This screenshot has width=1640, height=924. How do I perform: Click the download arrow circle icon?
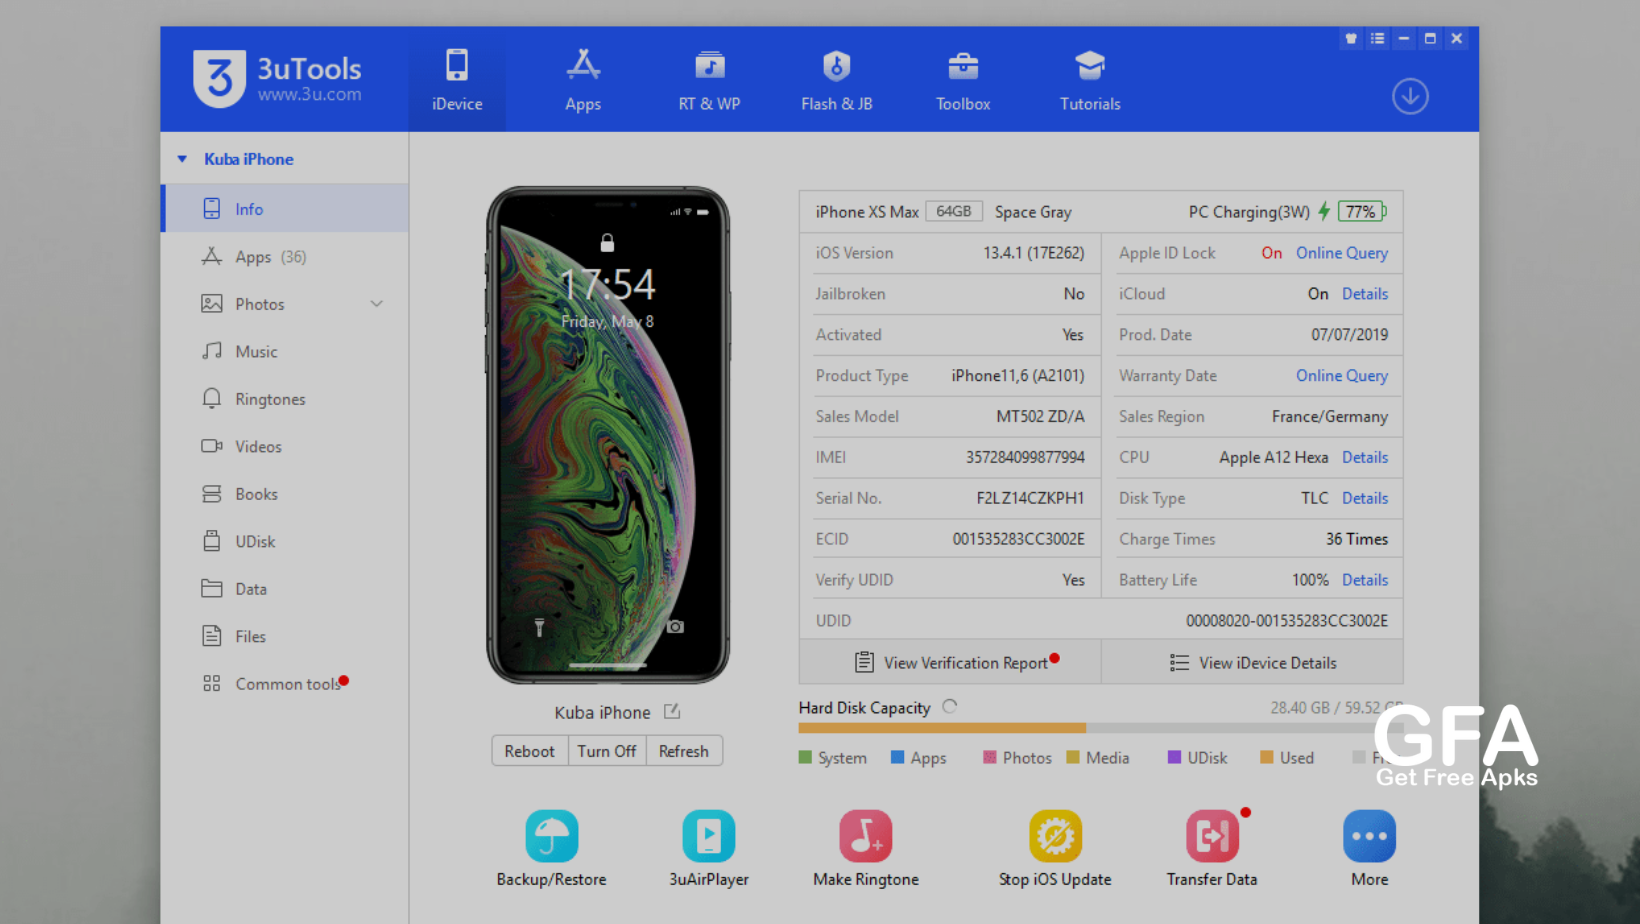(x=1410, y=96)
